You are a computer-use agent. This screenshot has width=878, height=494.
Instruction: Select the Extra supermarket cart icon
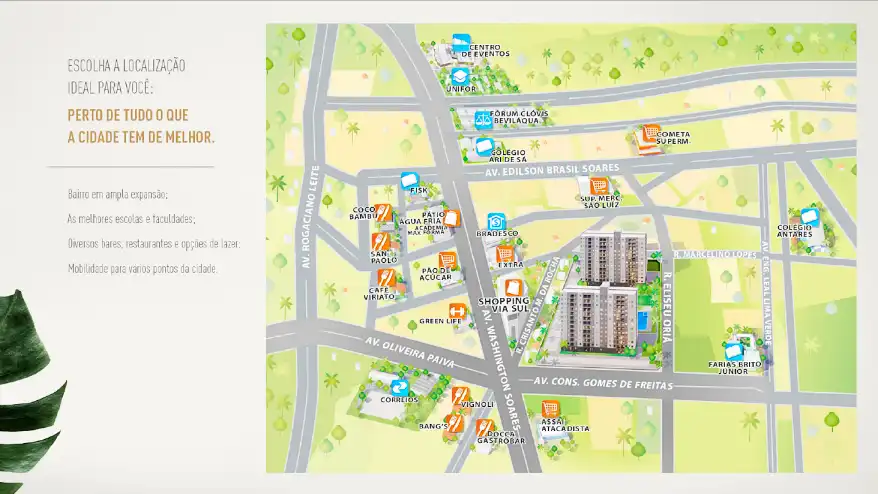(505, 254)
